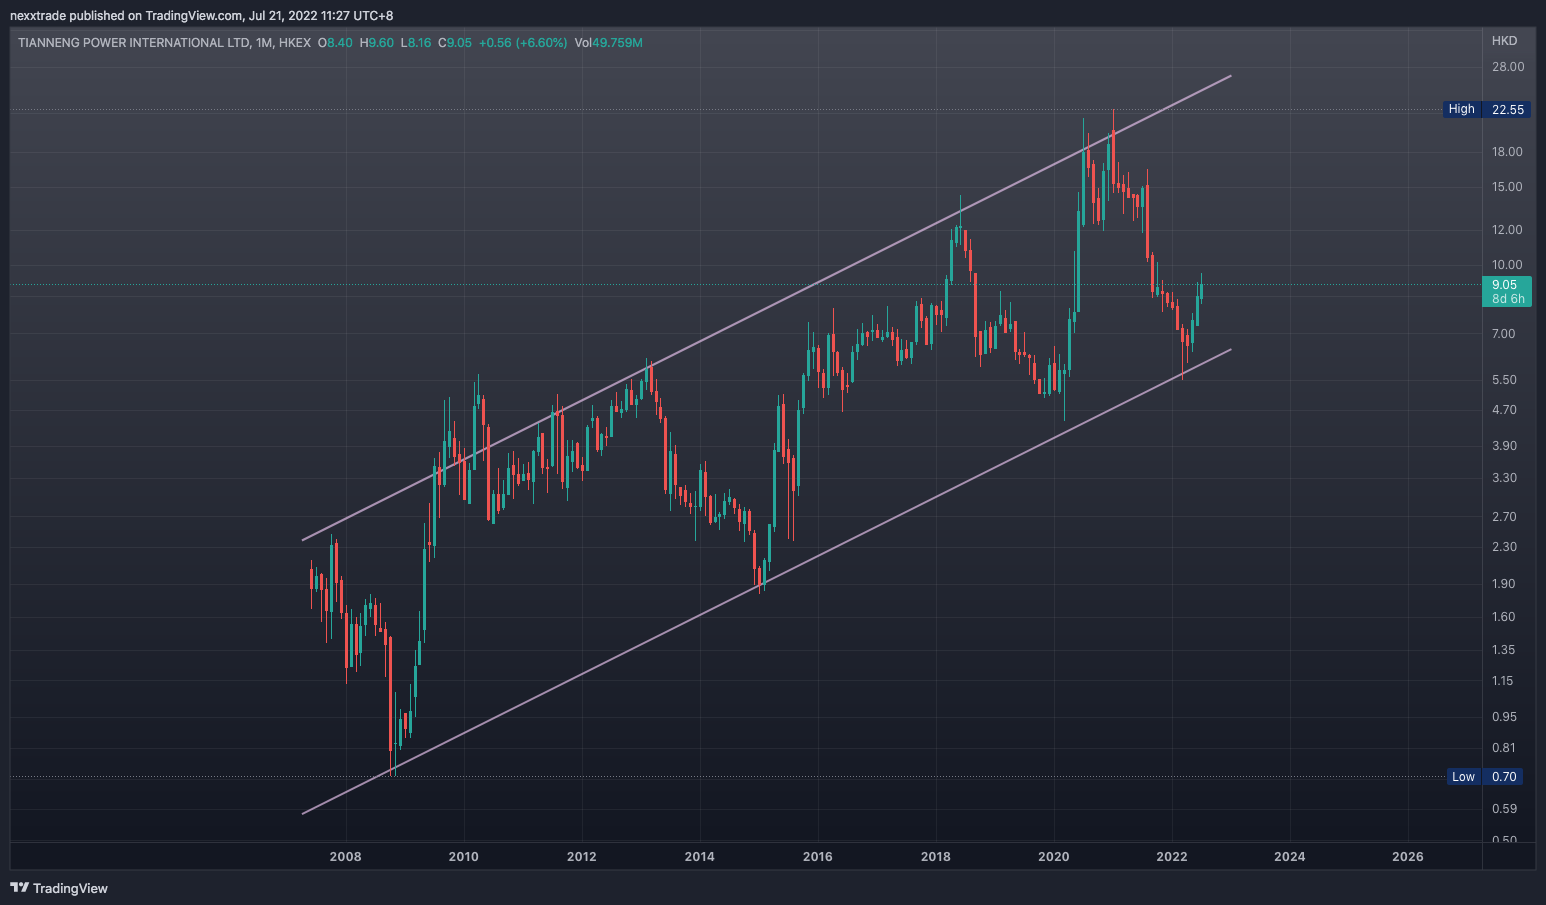This screenshot has height=905, width=1546.
Task: Click the TradingView logo at bottom left
Action: [x=59, y=888]
